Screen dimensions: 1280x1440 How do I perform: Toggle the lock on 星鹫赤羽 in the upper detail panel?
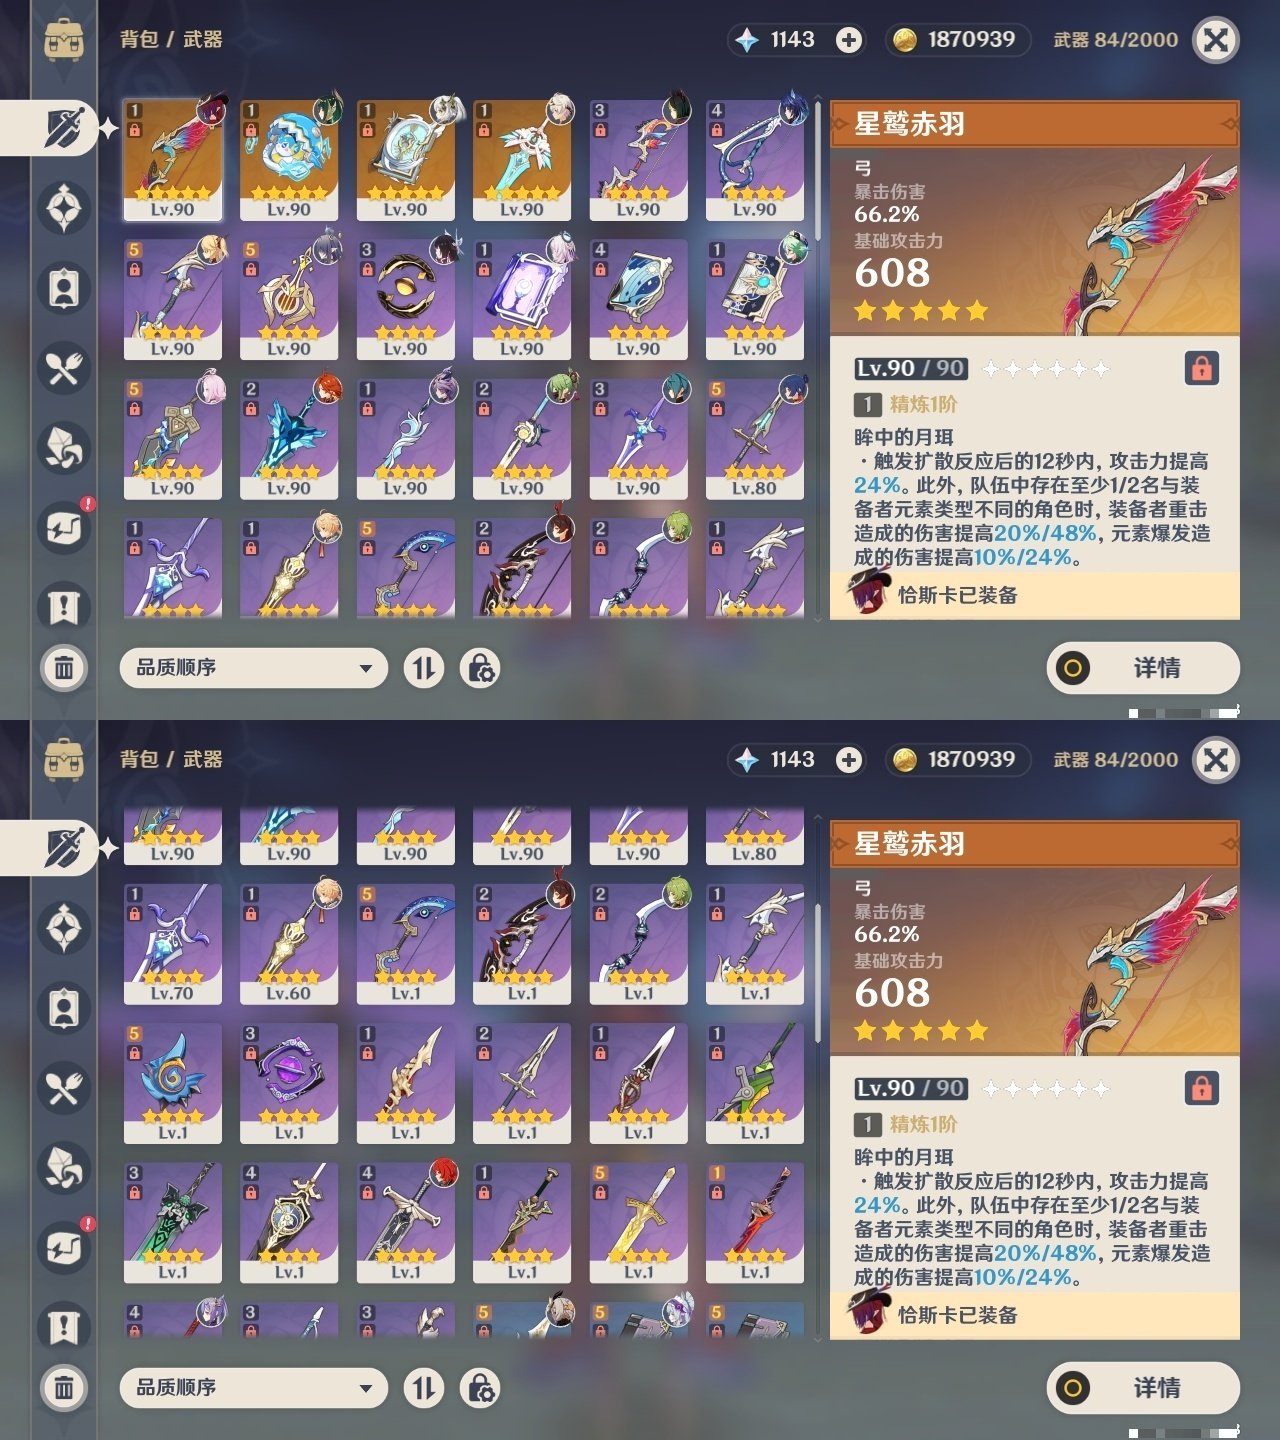tap(1202, 369)
